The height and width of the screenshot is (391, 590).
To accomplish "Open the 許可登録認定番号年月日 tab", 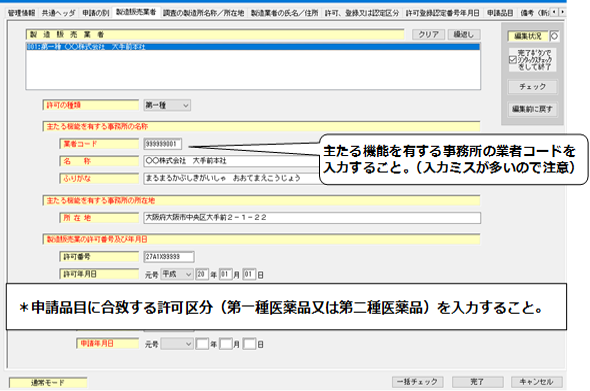I will 442,13.
